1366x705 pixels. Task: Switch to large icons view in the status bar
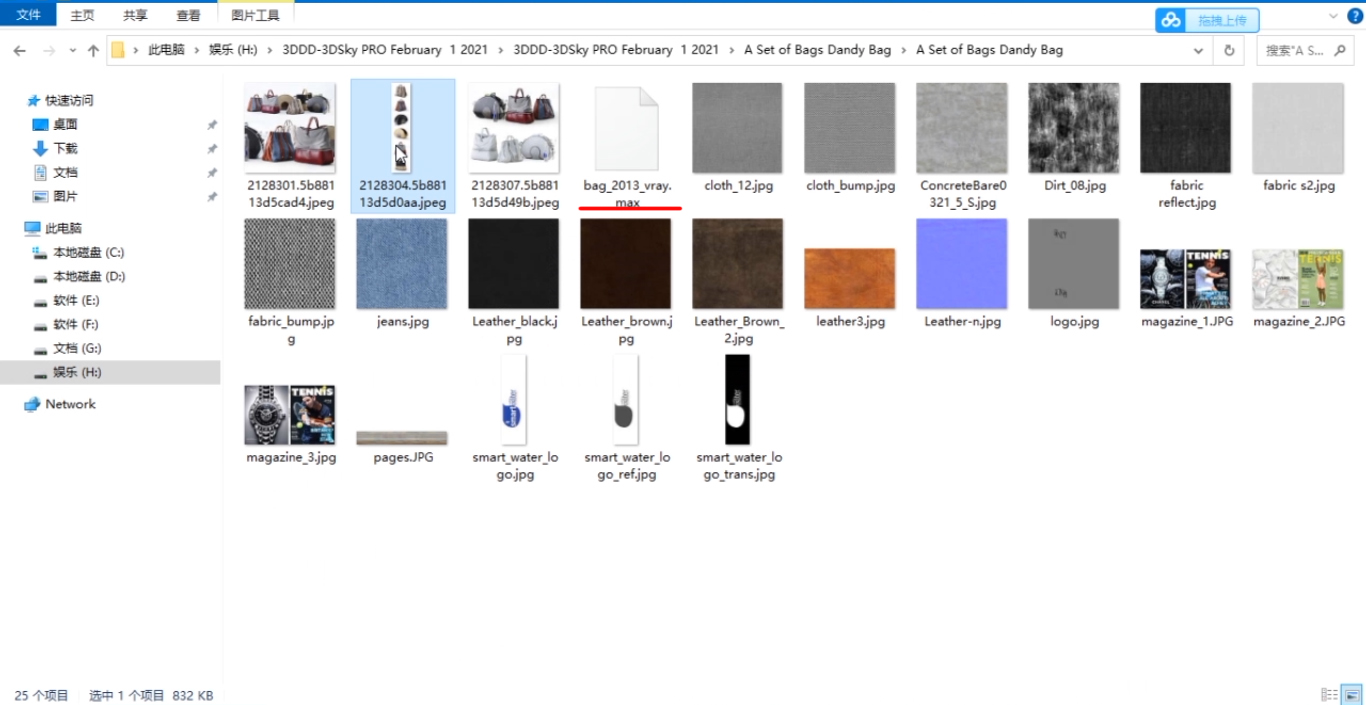[x=1351, y=695]
